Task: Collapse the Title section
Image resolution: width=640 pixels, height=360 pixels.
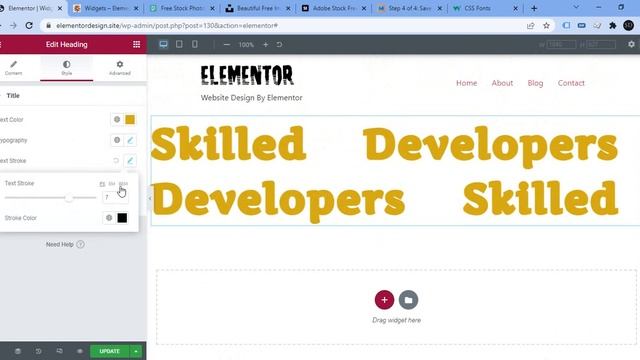Action: 13,96
